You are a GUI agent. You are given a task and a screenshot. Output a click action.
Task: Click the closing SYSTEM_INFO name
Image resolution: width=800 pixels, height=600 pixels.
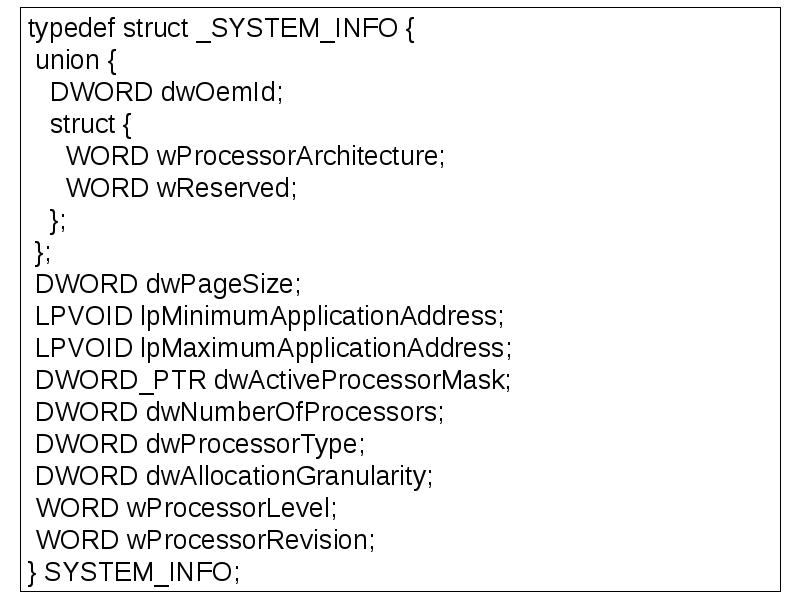click(x=142, y=572)
